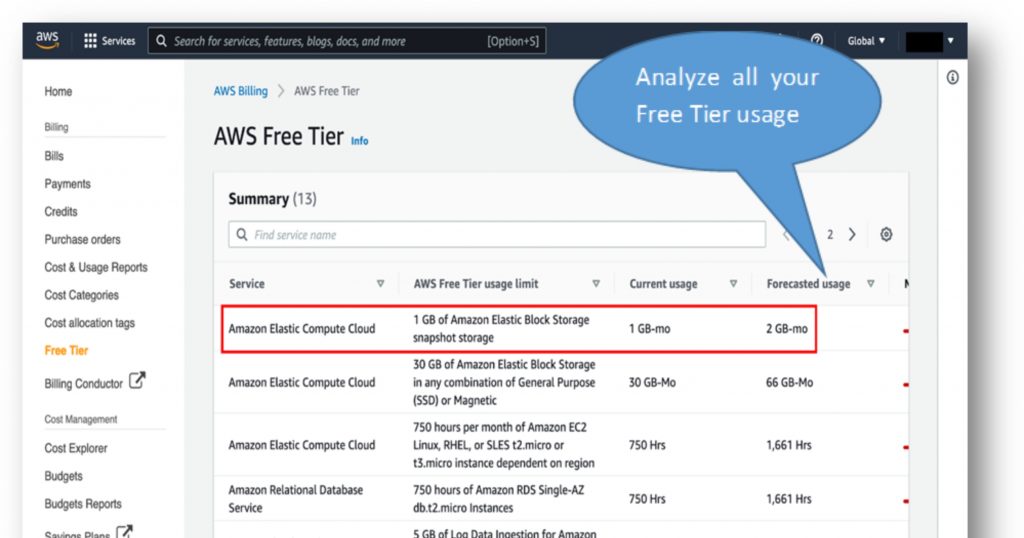Click the '1 GB-mo' current usage value
The image size is (1024, 538).
click(x=649, y=328)
